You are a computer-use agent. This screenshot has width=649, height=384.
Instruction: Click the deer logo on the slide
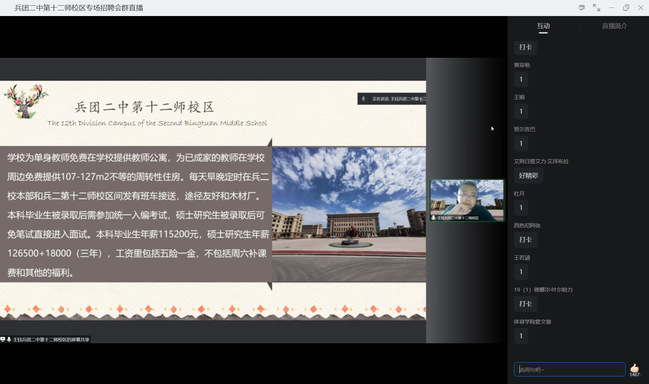pos(26,101)
